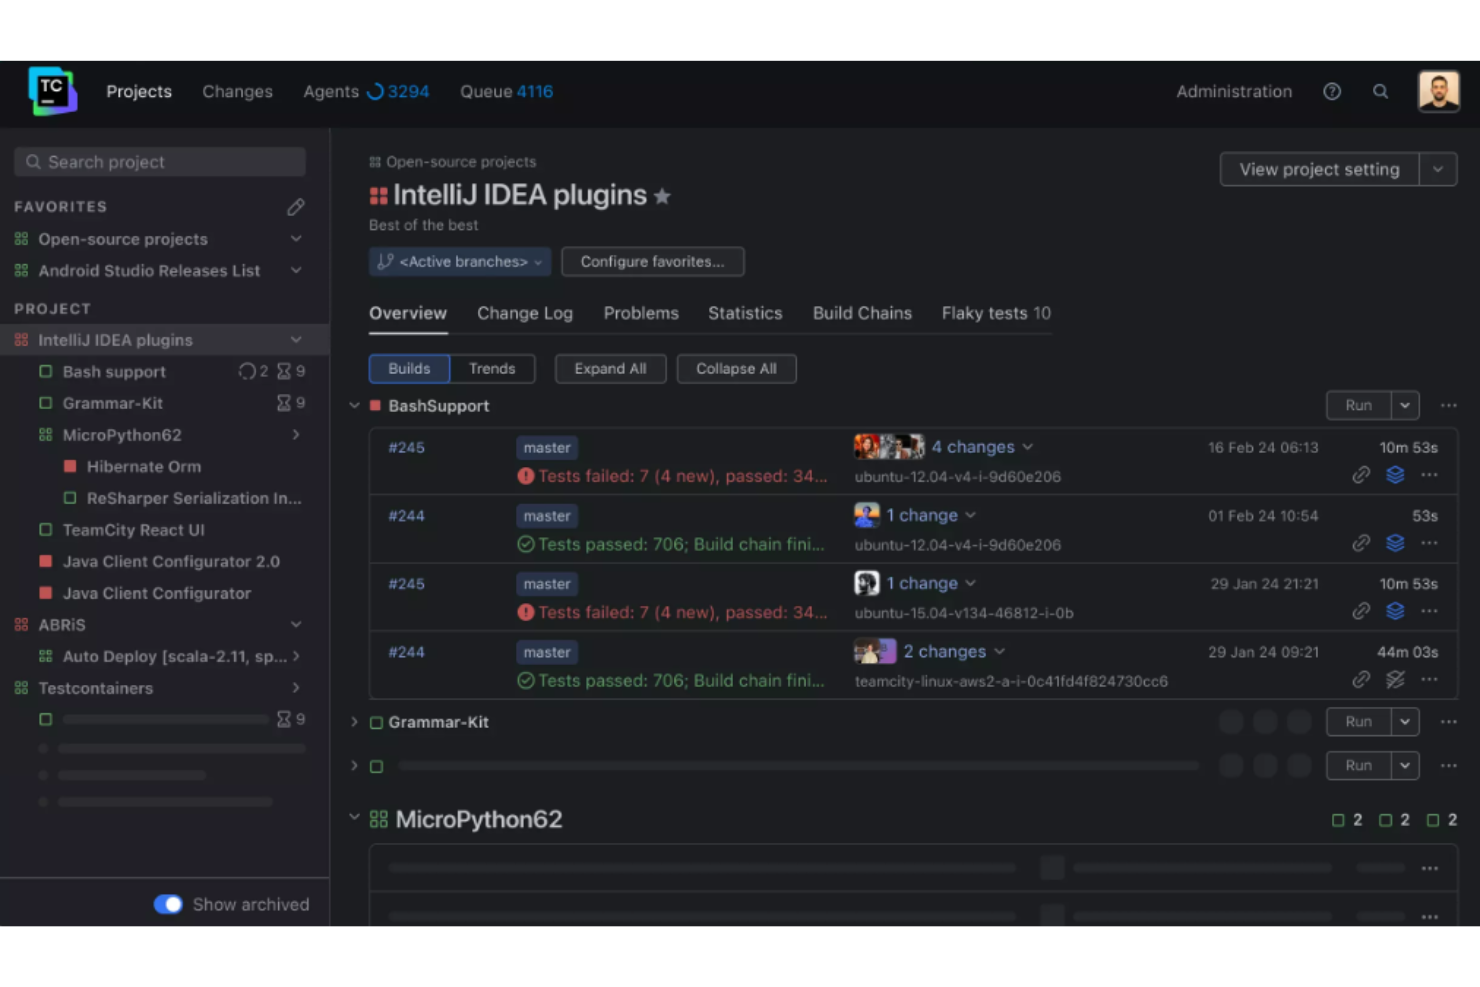Toggle the Show archived switch
The height and width of the screenshot is (987, 1480).
click(168, 904)
